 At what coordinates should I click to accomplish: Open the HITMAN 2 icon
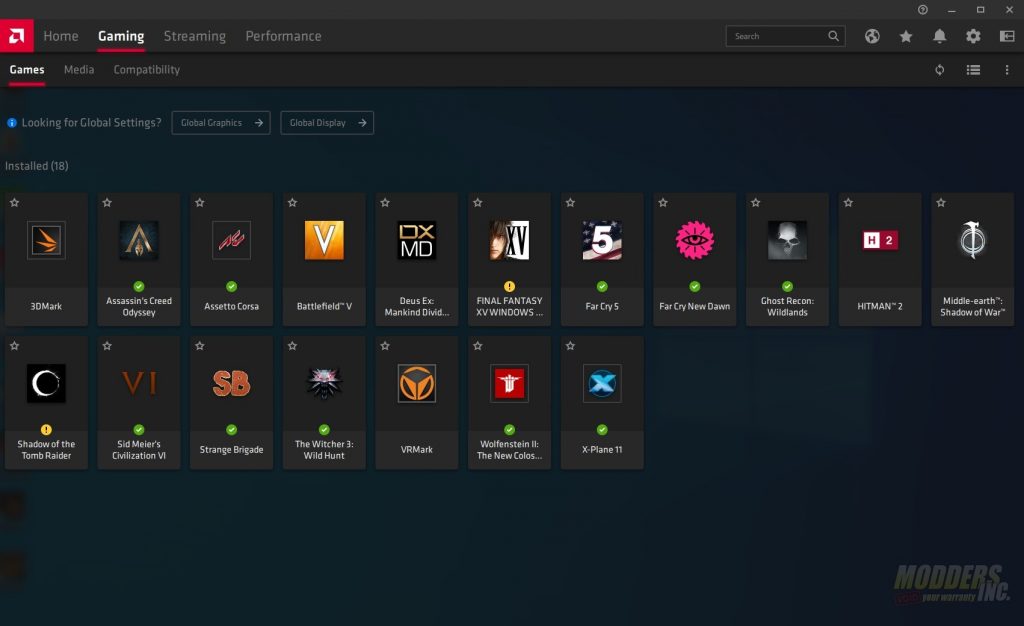880,240
